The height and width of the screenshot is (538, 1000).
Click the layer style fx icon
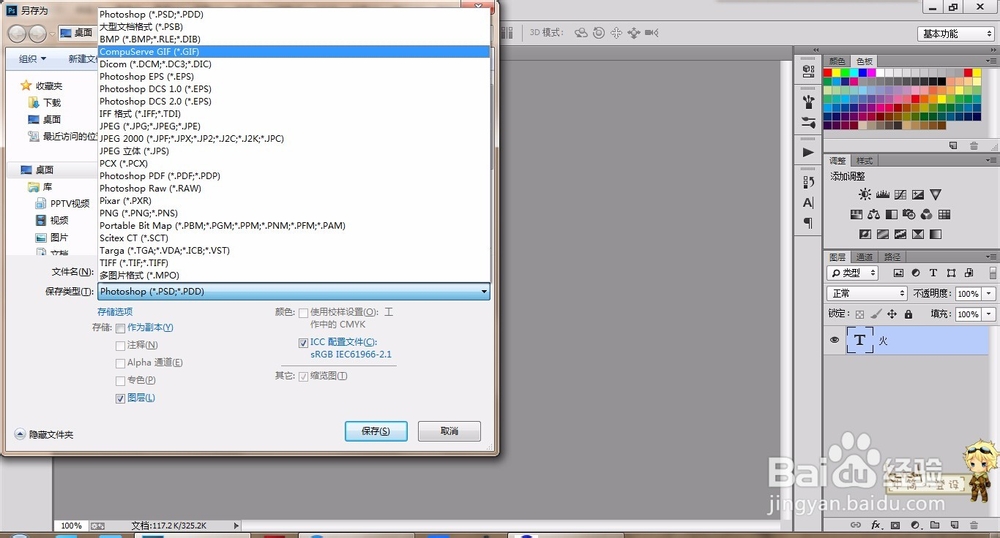[x=876, y=525]
